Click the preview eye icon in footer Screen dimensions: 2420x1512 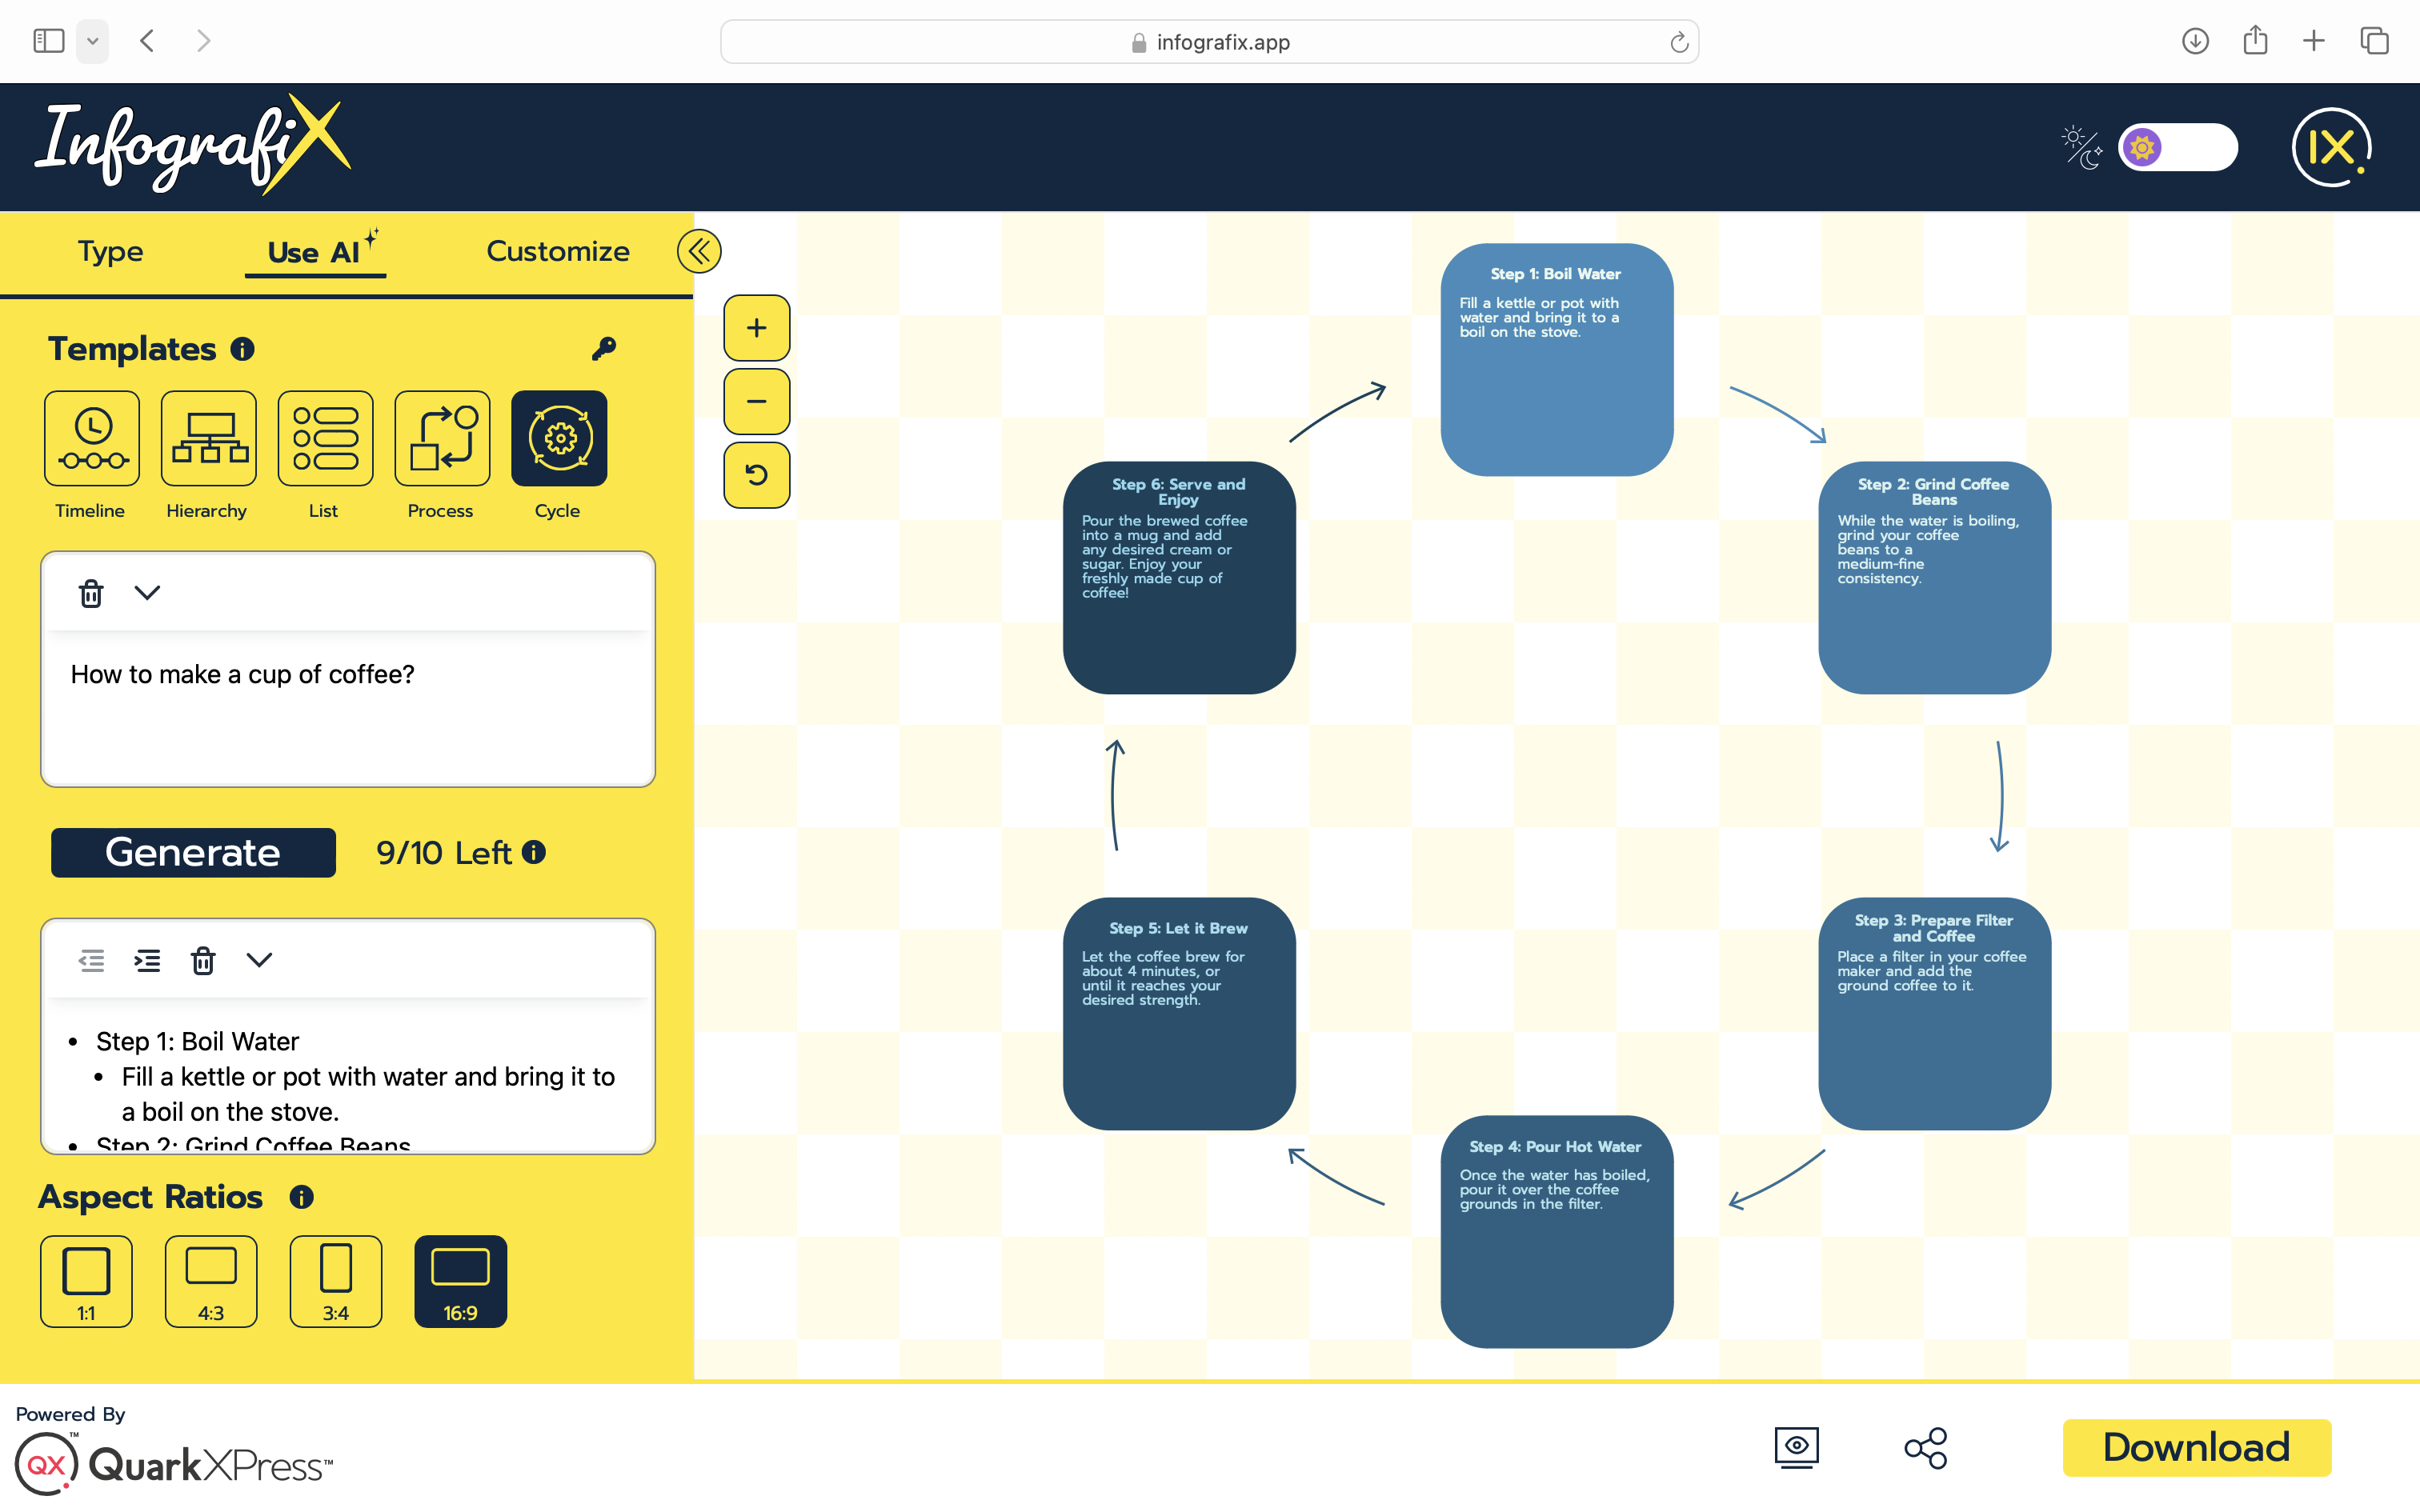(x=1796, y=1447)
